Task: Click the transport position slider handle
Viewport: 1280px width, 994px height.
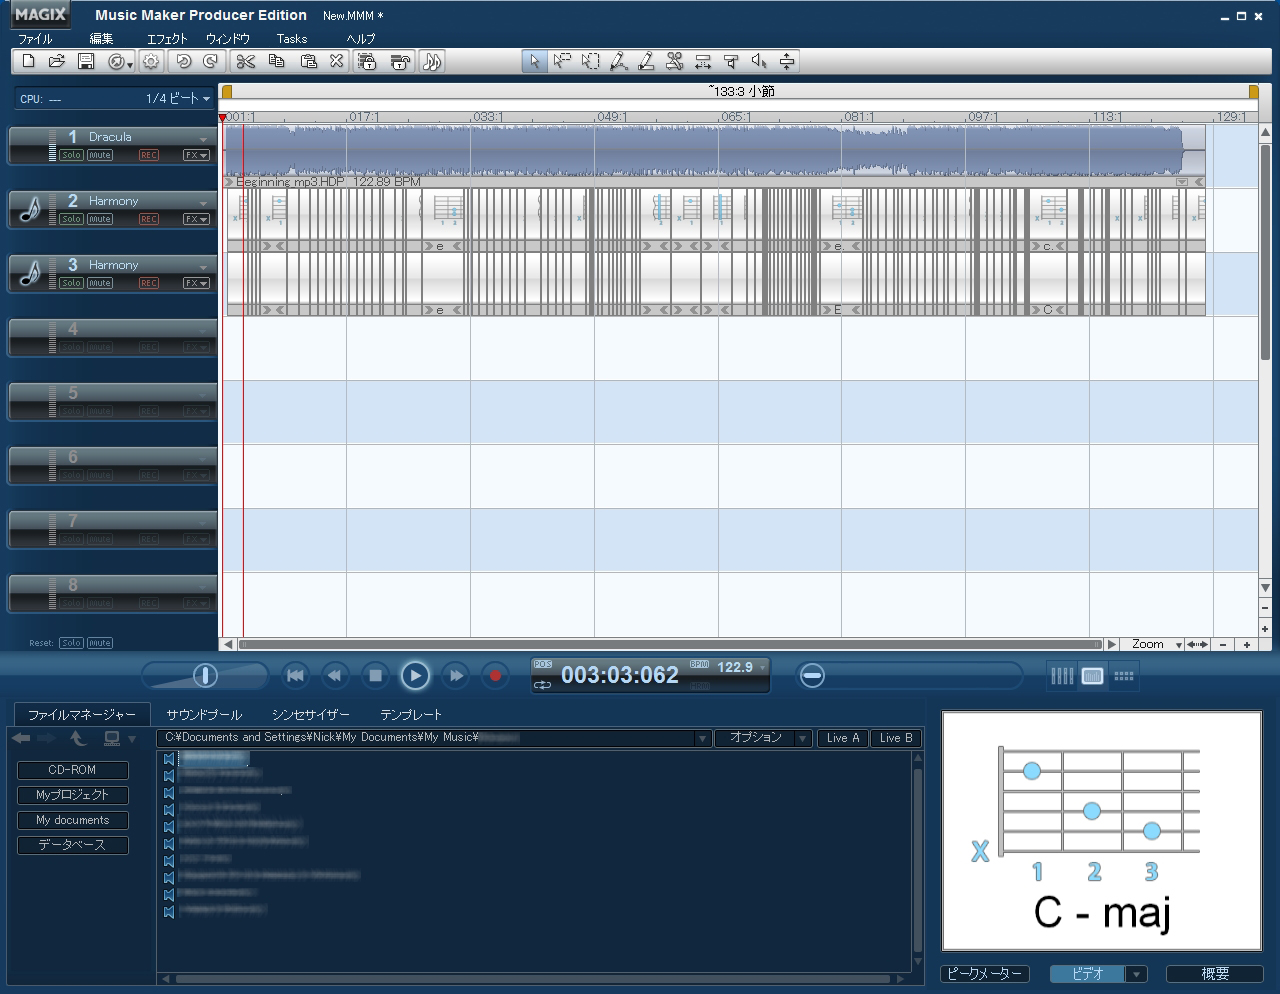Action: (x=813, y=676)
